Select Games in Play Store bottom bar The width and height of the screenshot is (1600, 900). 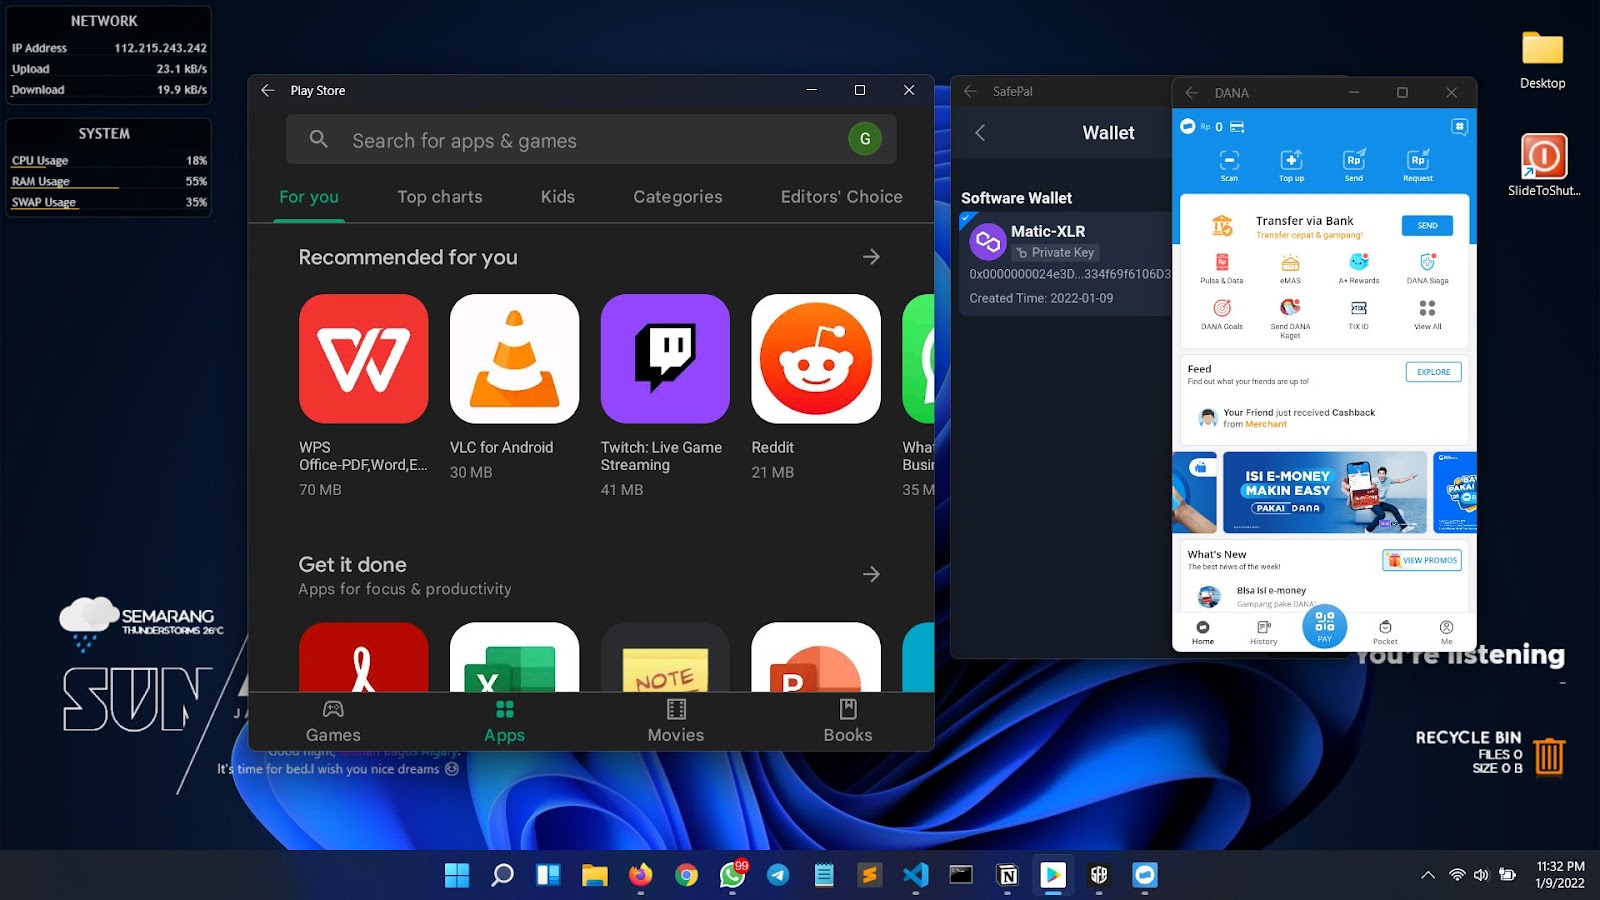coord(333,722)
